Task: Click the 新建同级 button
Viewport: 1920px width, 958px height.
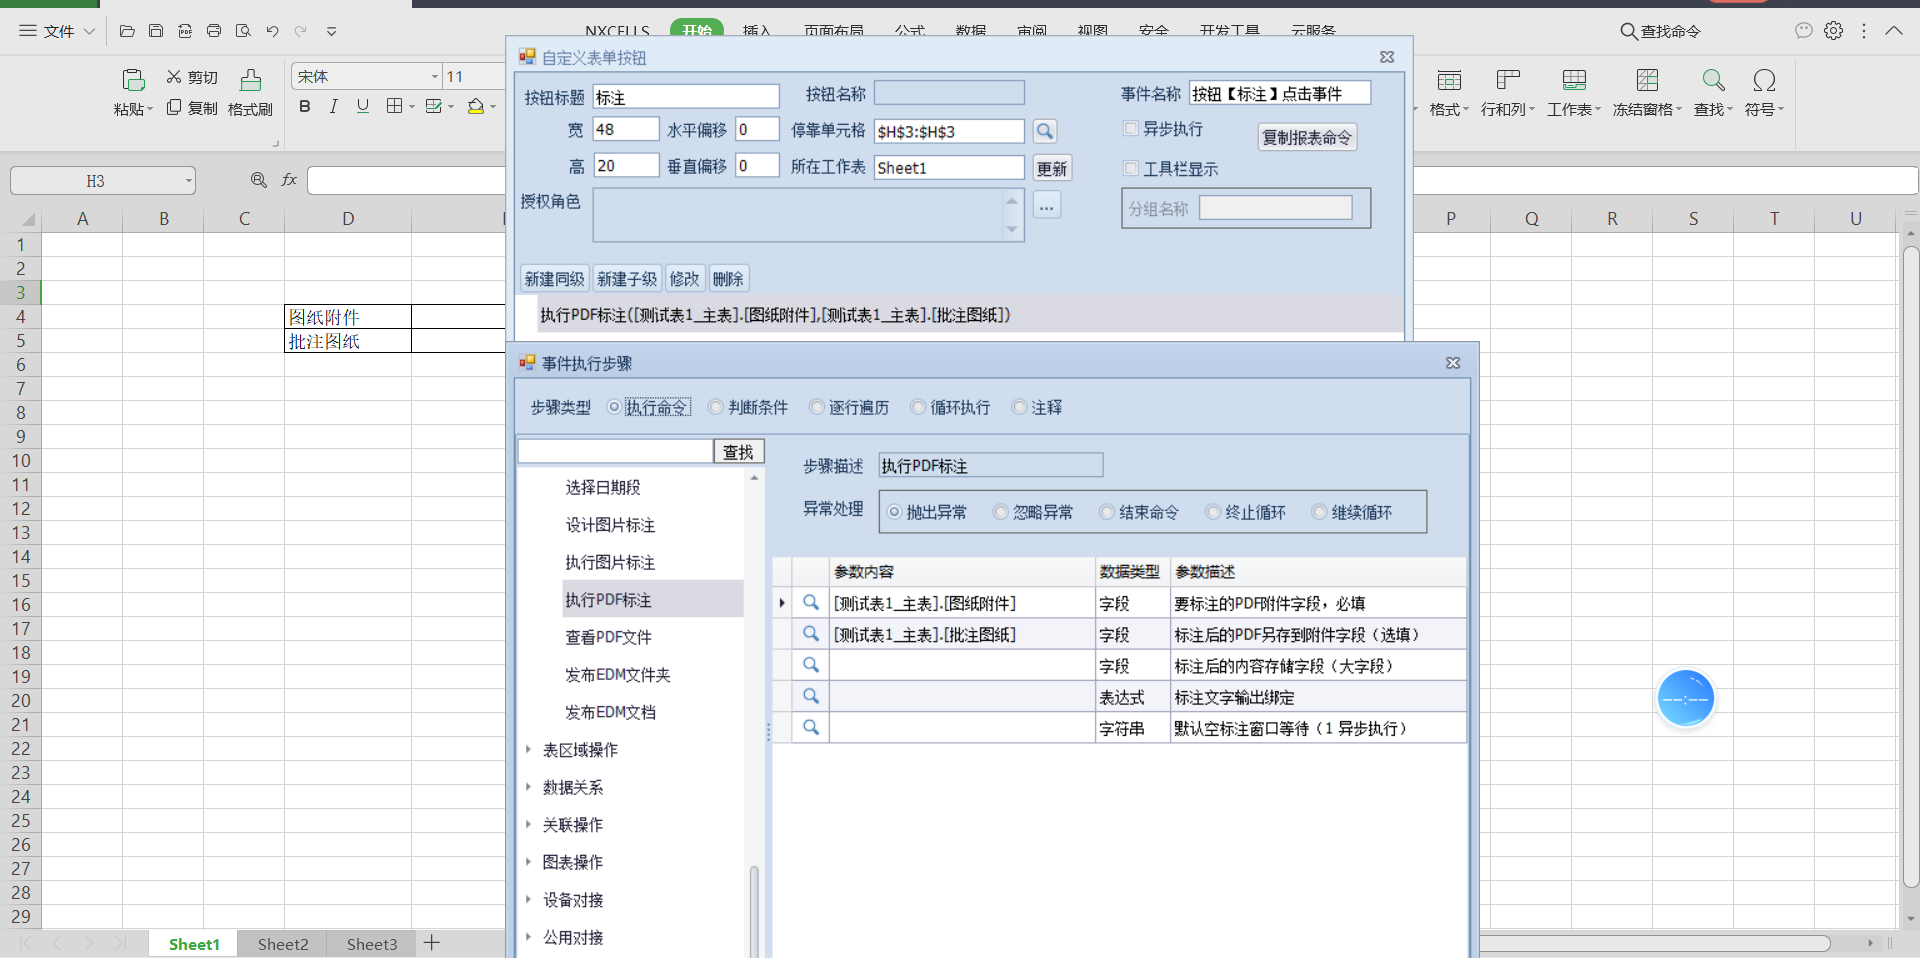Action: click(554, 279)
